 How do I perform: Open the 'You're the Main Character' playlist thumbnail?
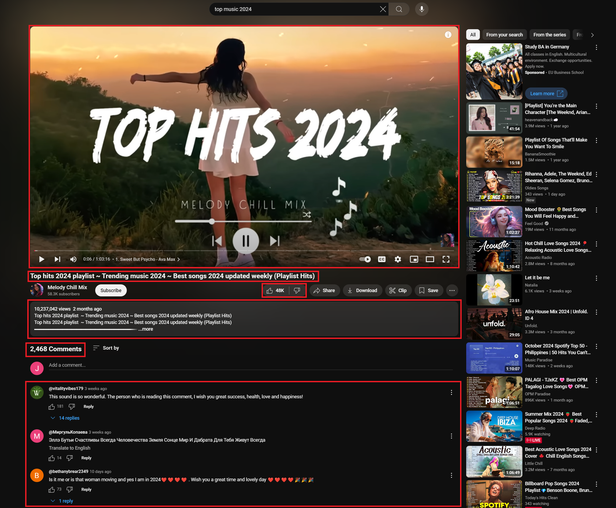(x=494, y=118)
